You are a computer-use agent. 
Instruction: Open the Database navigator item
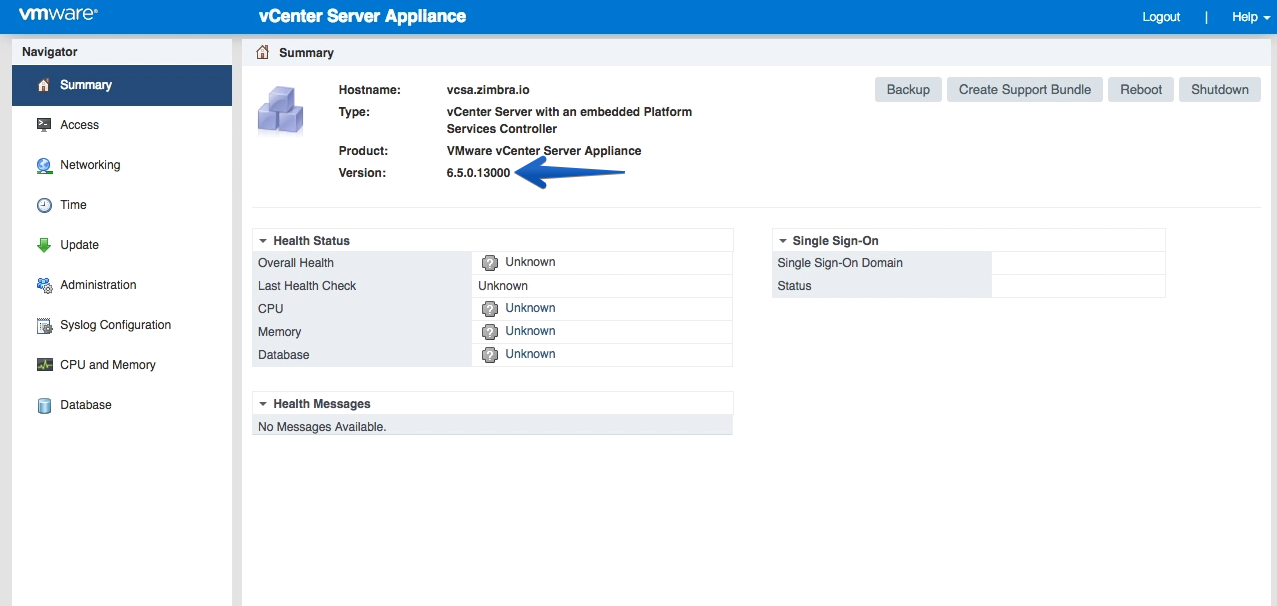[122, 405]
